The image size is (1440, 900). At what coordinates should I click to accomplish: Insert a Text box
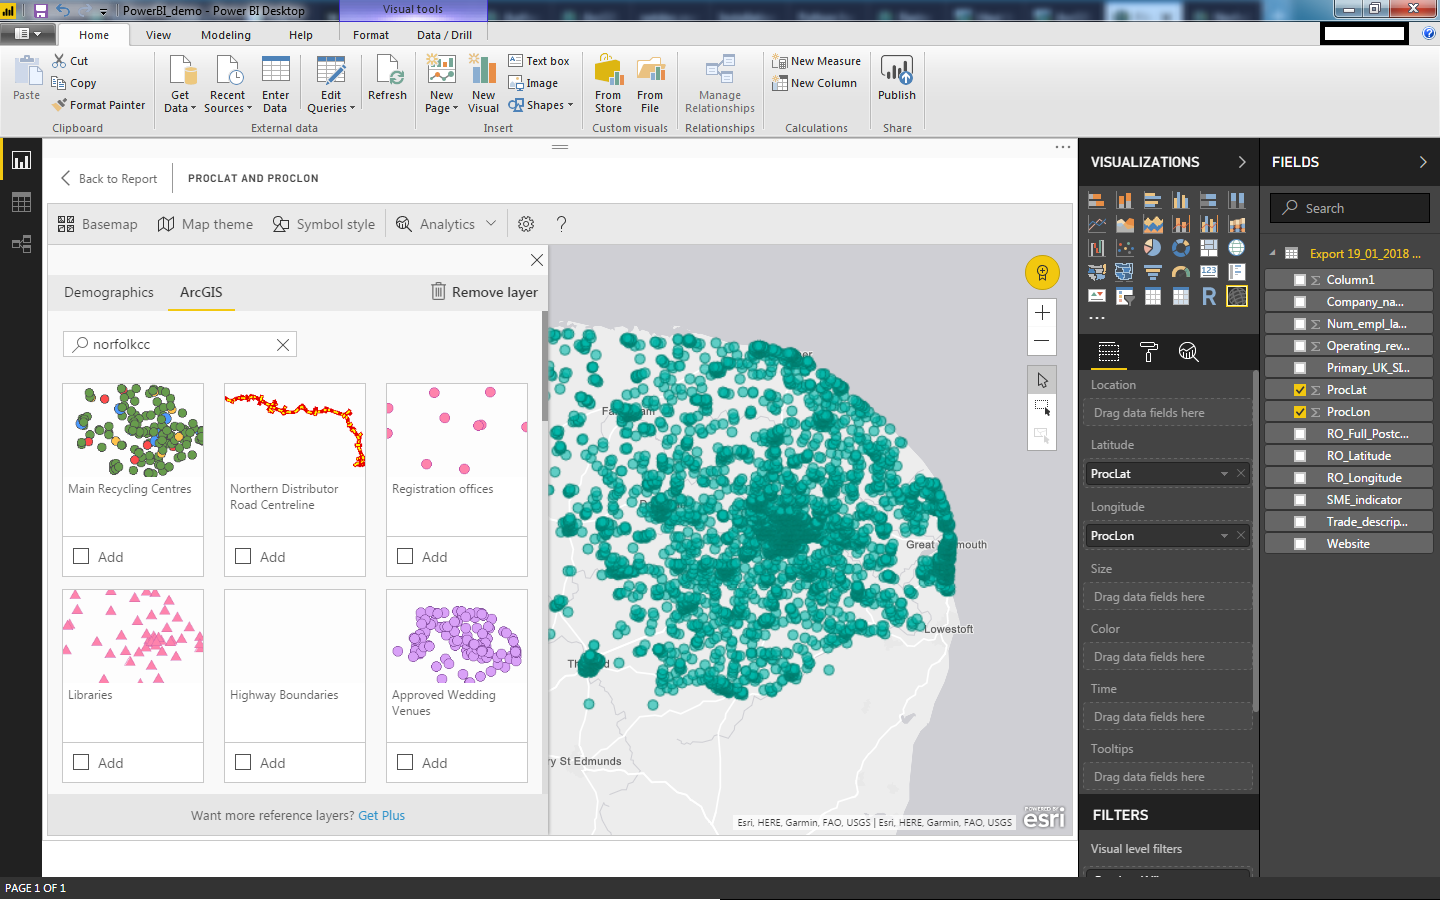pos(538,61)
